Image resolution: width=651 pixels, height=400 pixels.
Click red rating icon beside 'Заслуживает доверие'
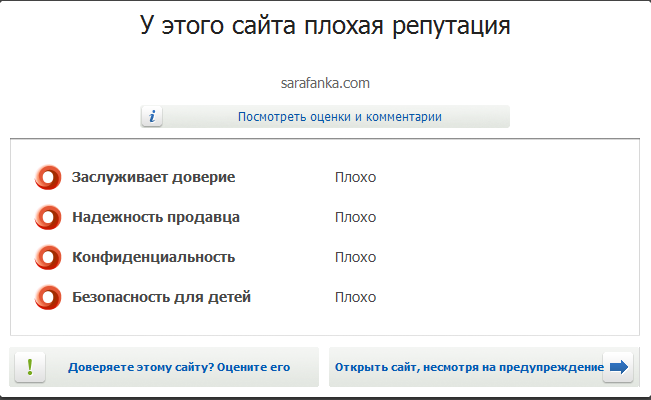48,177
